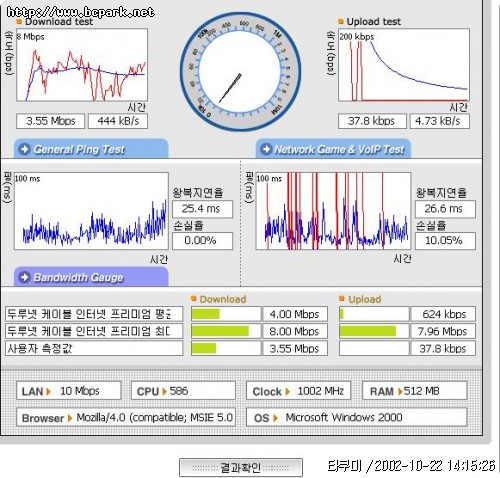The image size is (500, 478).
Task: Click the orange bullet beside Download test
Action: [x=19, y=22]
